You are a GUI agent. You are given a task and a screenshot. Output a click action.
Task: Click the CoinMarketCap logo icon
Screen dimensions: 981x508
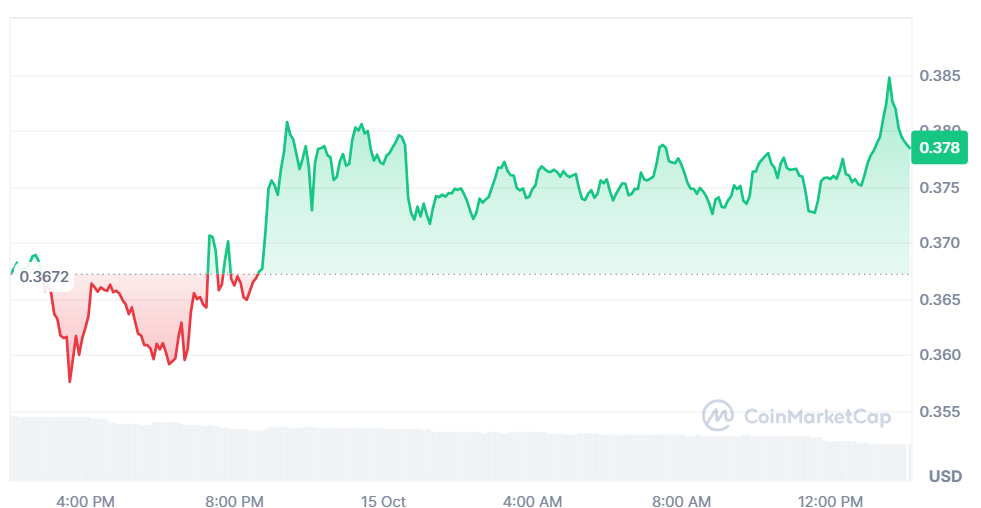click(x=717, y=415)
